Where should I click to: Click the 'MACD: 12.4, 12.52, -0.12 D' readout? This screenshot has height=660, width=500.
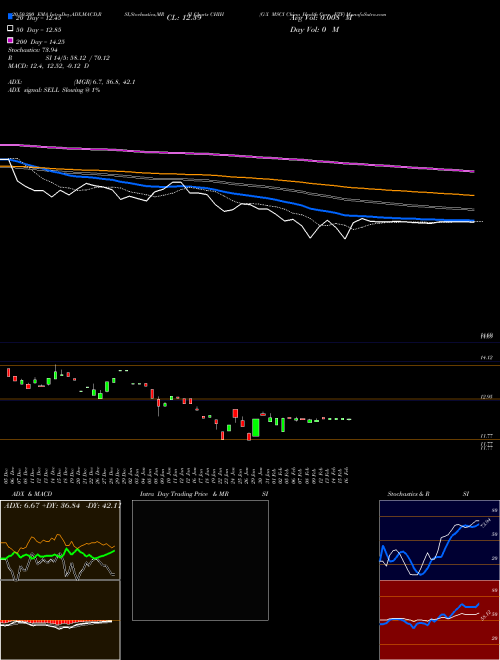49,66
